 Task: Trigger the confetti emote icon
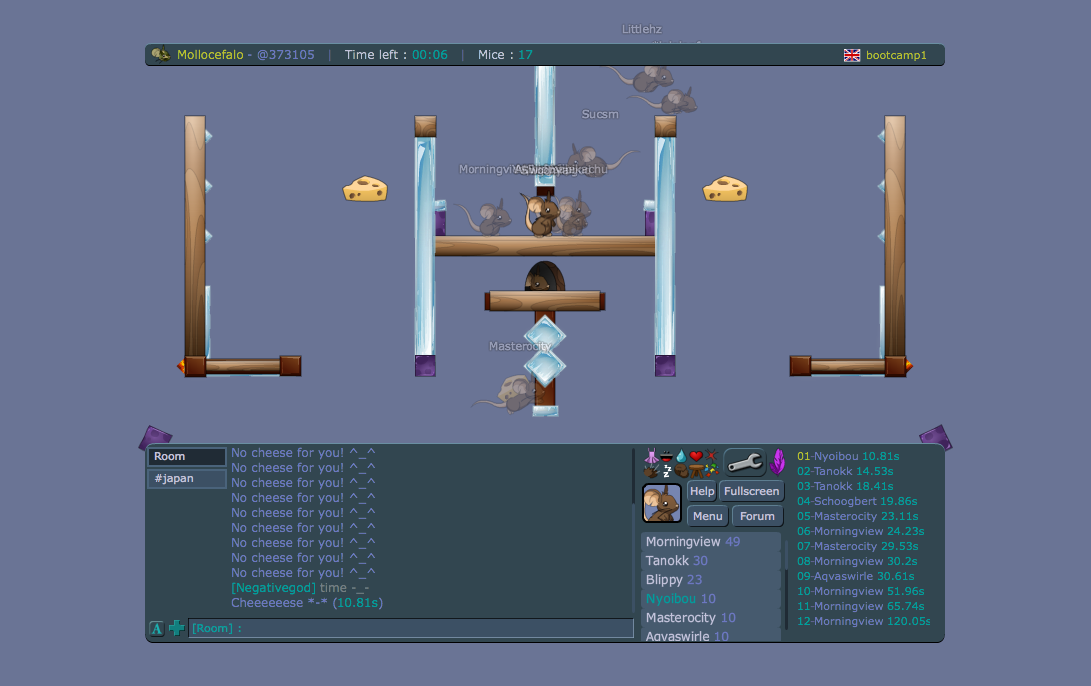[x=711, y=470]
